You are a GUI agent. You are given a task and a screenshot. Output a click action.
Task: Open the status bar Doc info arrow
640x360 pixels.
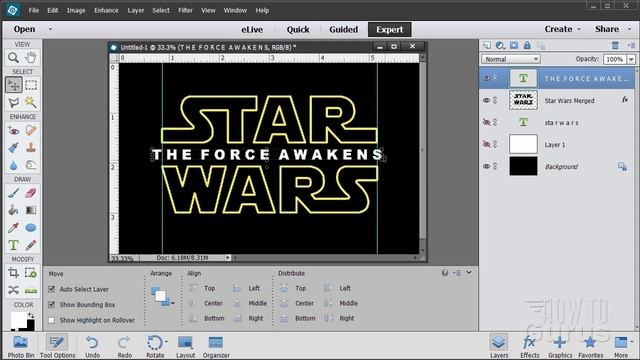[x=228, y=258]
